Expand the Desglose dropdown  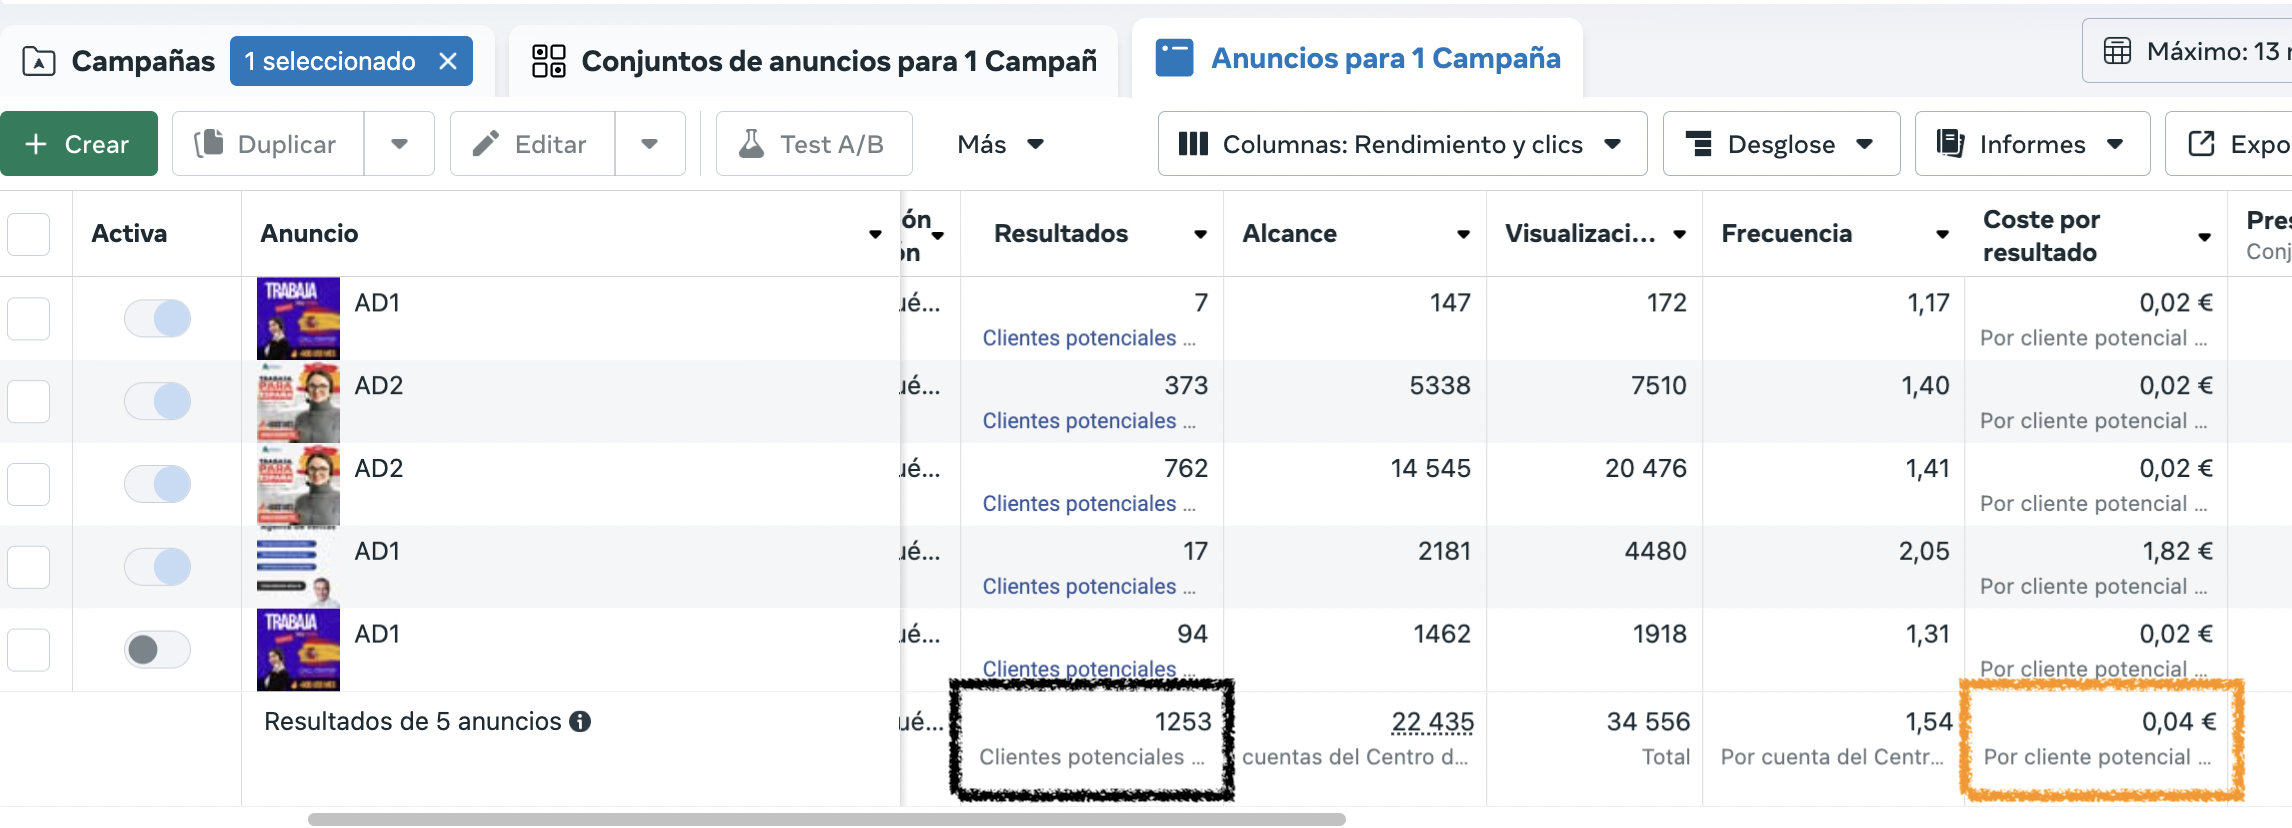coord(1780,144)
